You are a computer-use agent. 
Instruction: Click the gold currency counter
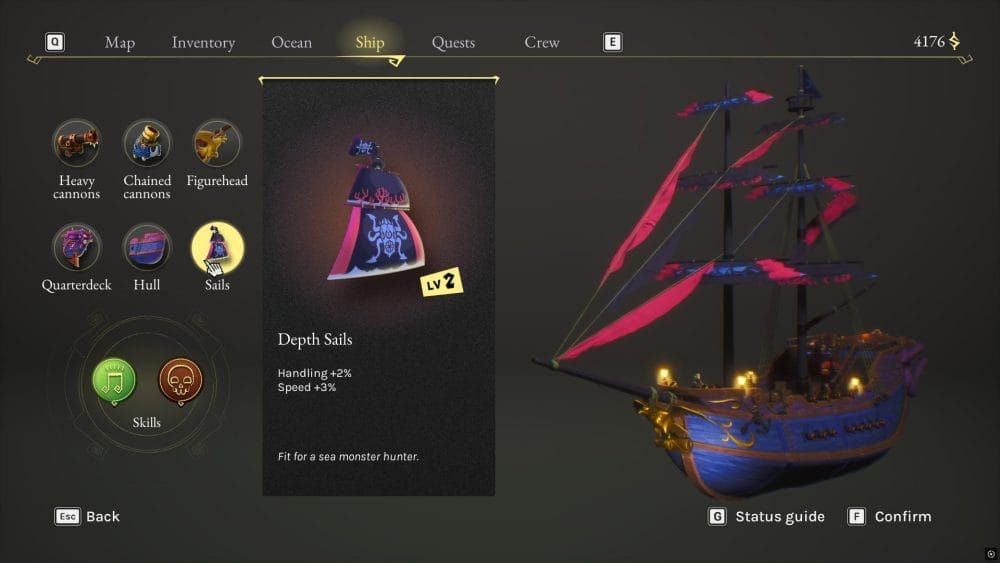pos(936,42)
